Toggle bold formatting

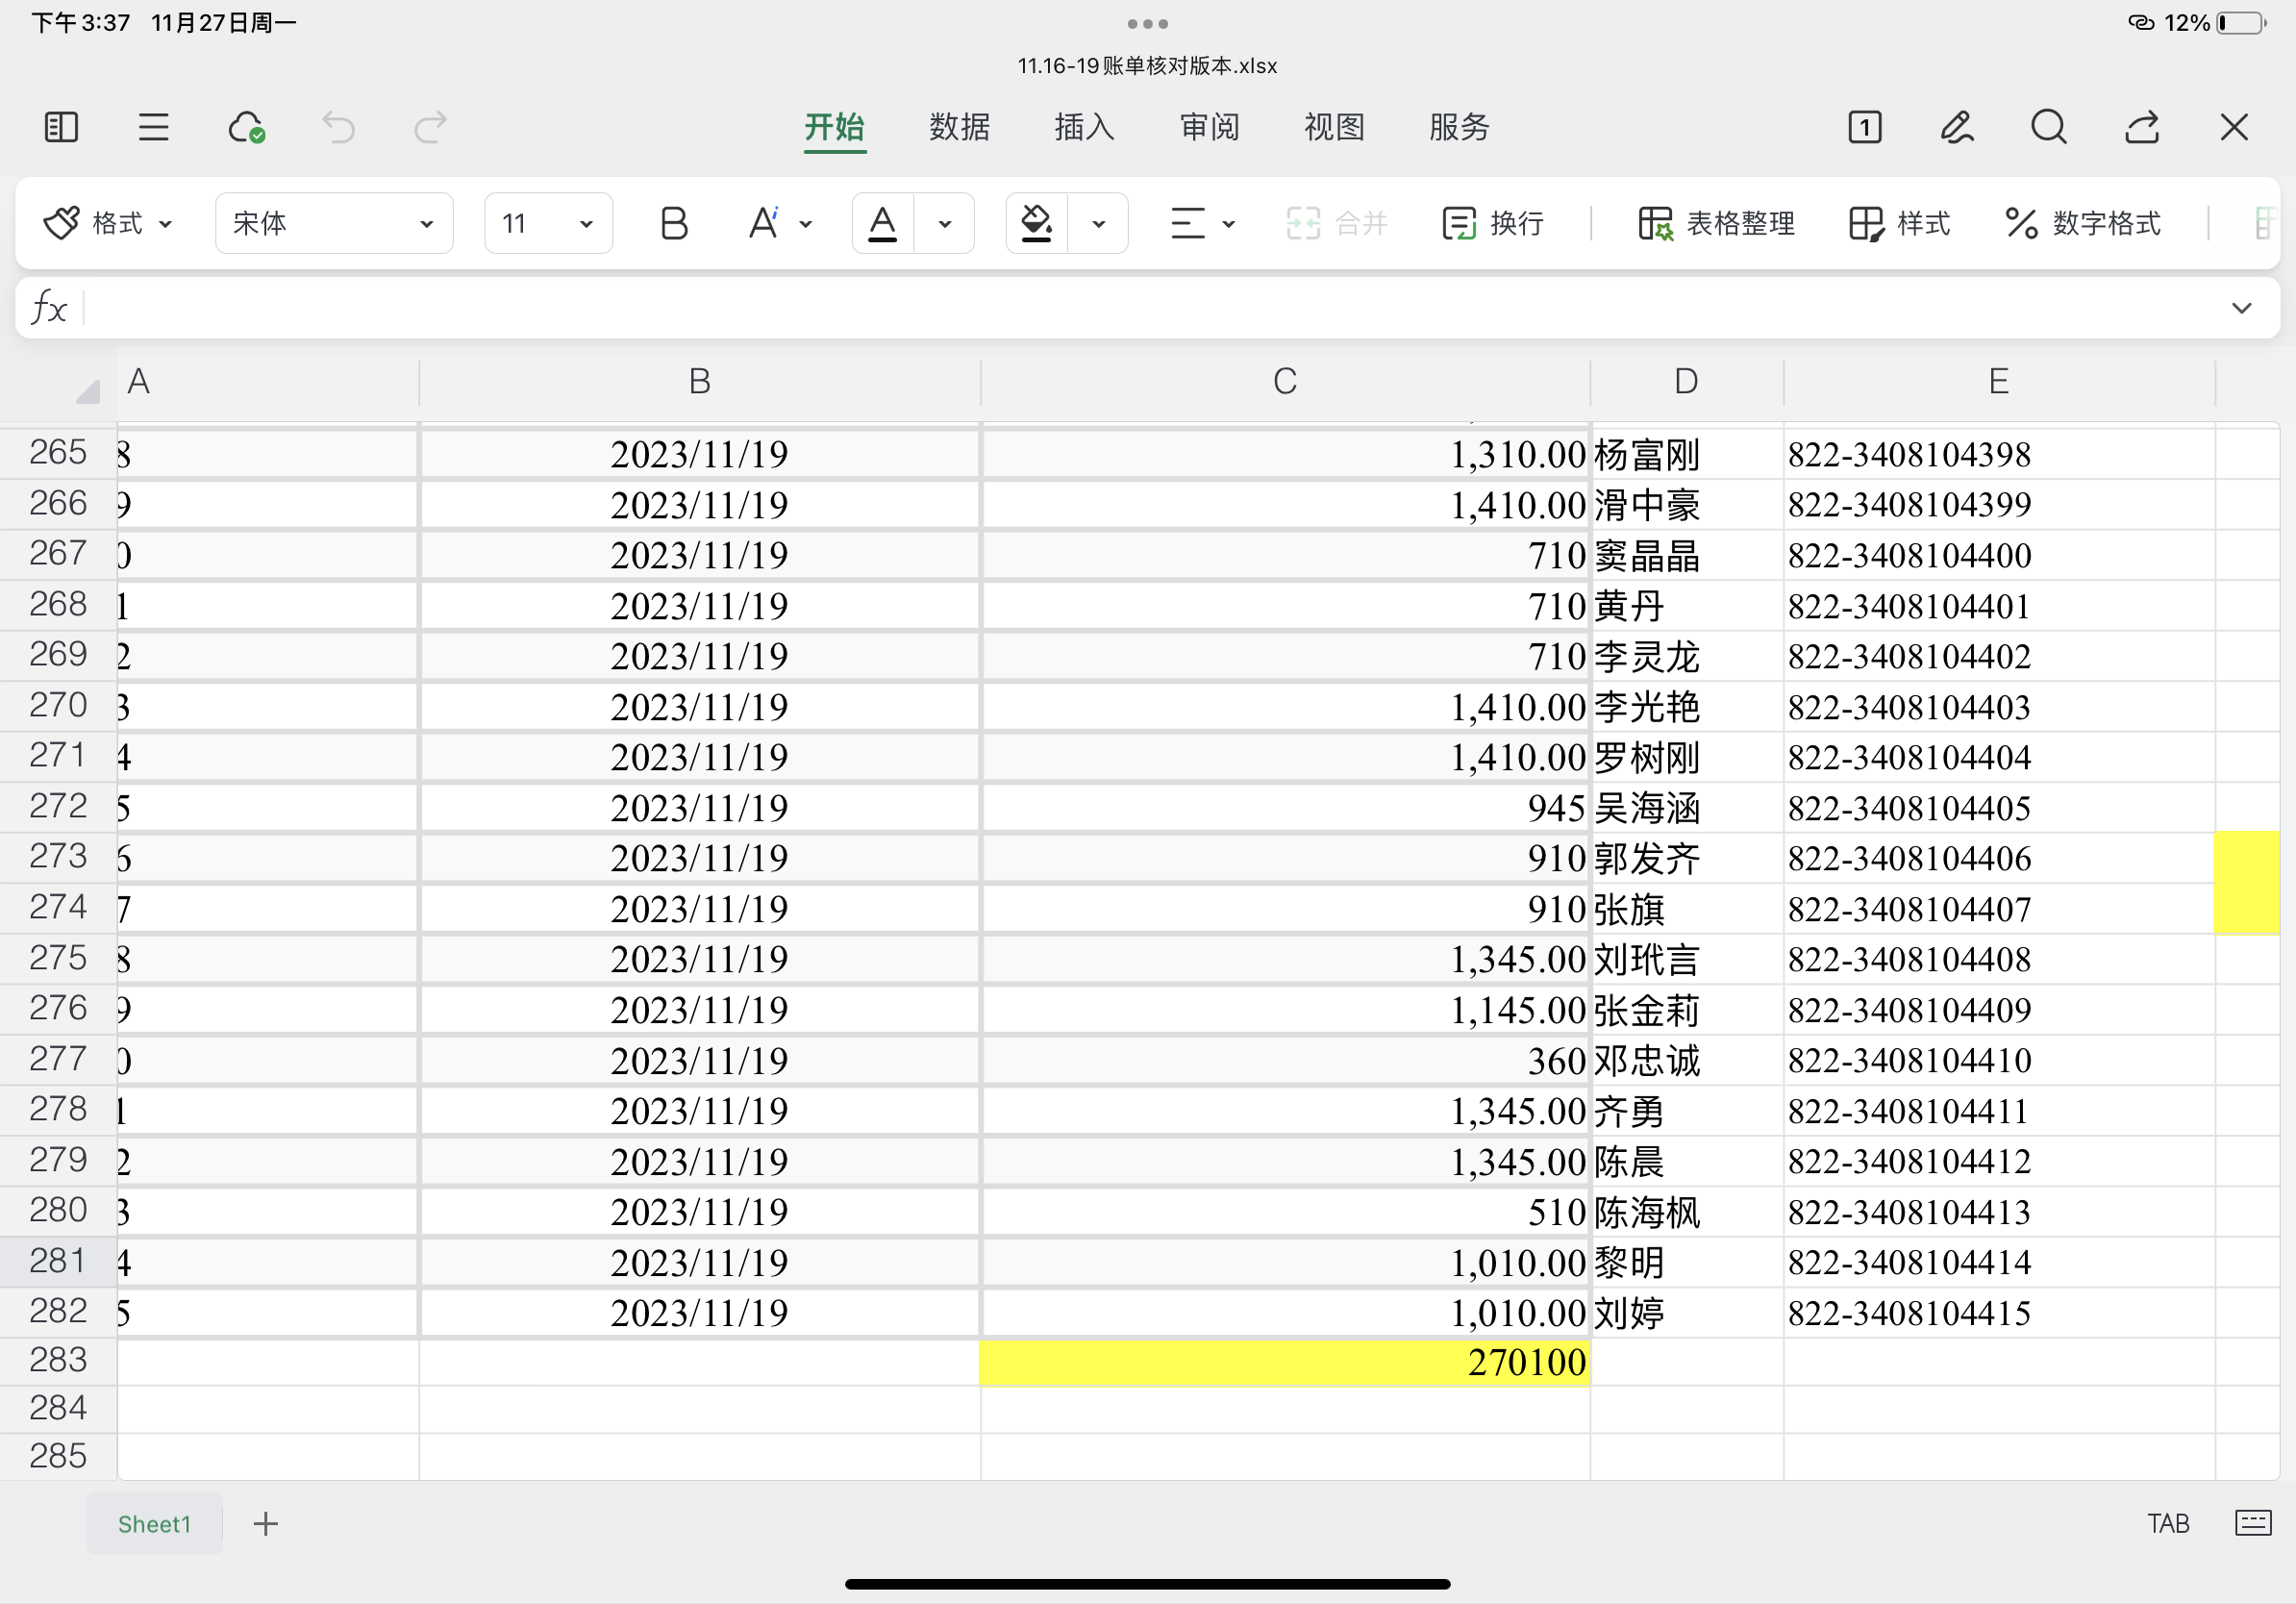(674, 223)
